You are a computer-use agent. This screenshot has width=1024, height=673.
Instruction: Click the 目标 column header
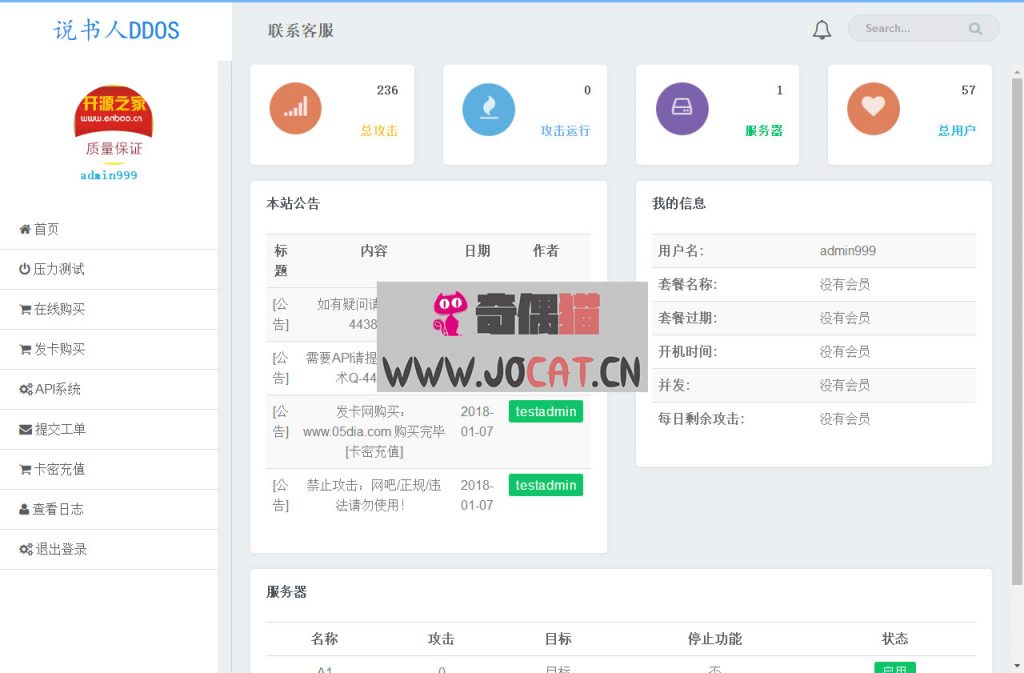point(558,638)
